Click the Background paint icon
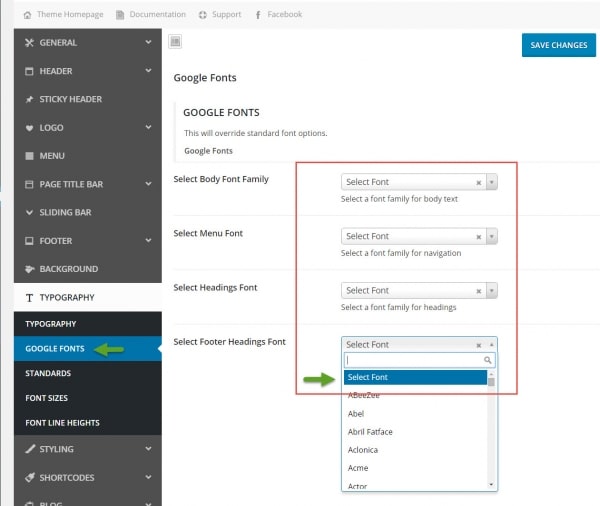600x506 pixels. (x=29, y=269)
